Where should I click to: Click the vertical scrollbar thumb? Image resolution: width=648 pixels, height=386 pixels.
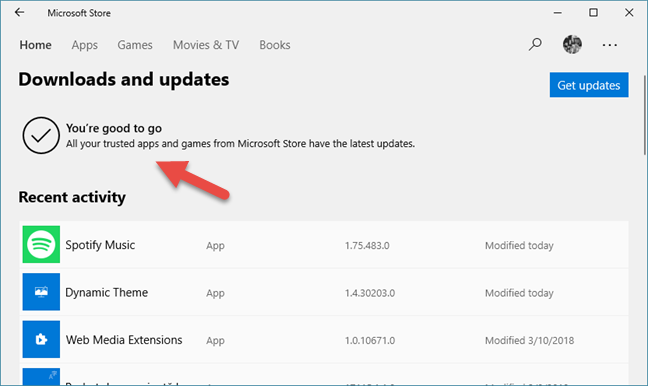pyautogui.click(x=644, y=115)
